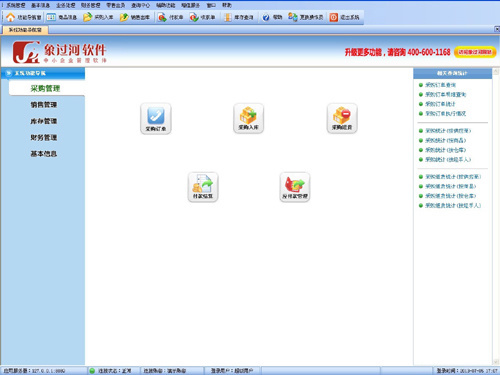Open 采购退货统计(按供应商) link
The image size is (500, 375).
pos(453,177)
